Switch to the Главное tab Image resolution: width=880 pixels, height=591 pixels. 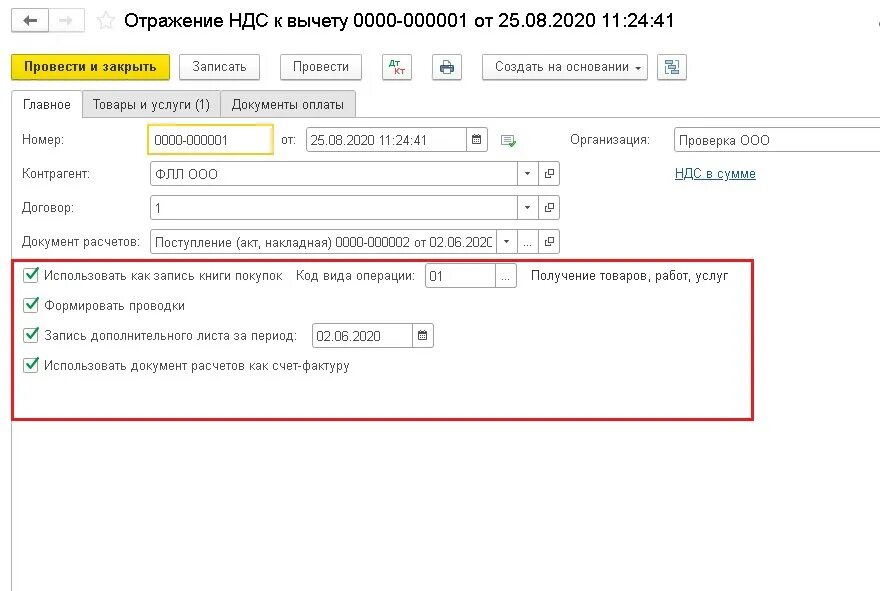(47, 104)
